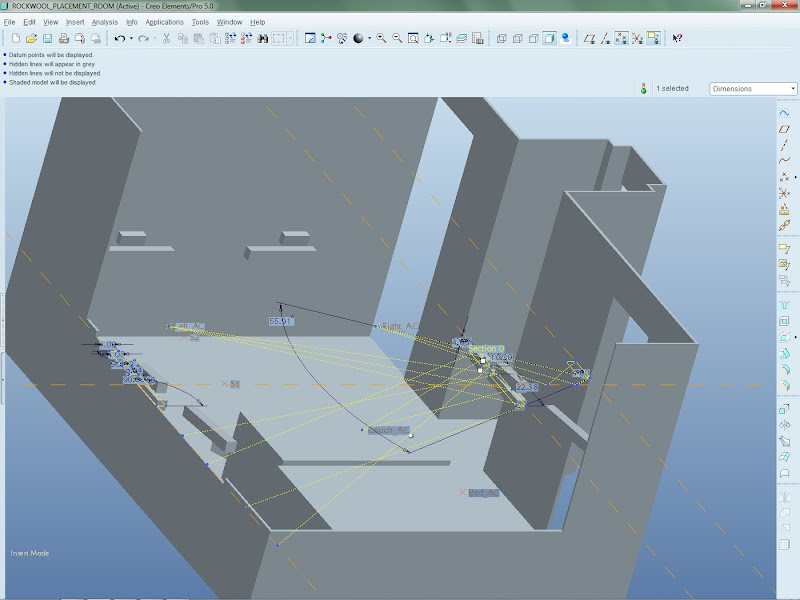The width and height of the screenshot is (800, 600).
Task: Open a file with the folder icon
Action: (x=31, y=38)
